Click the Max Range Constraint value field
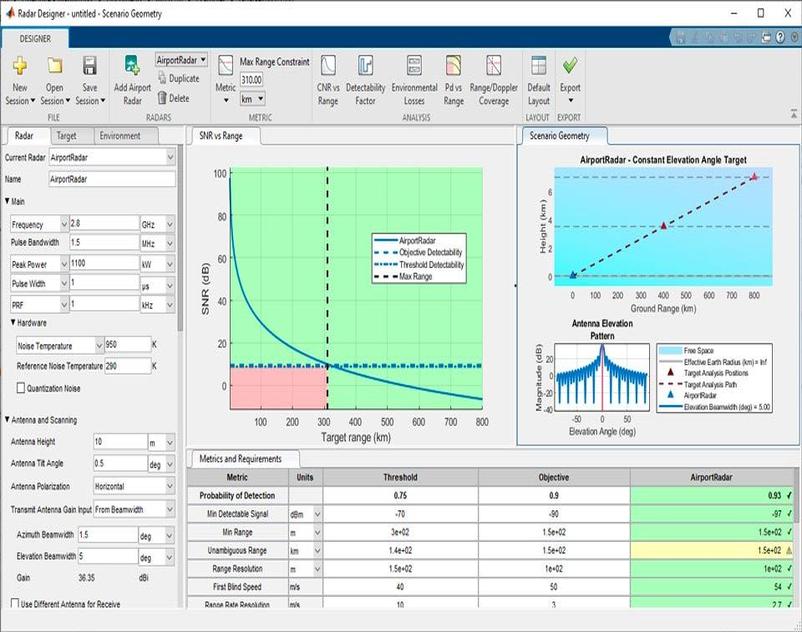 click(x=252, y=80)
